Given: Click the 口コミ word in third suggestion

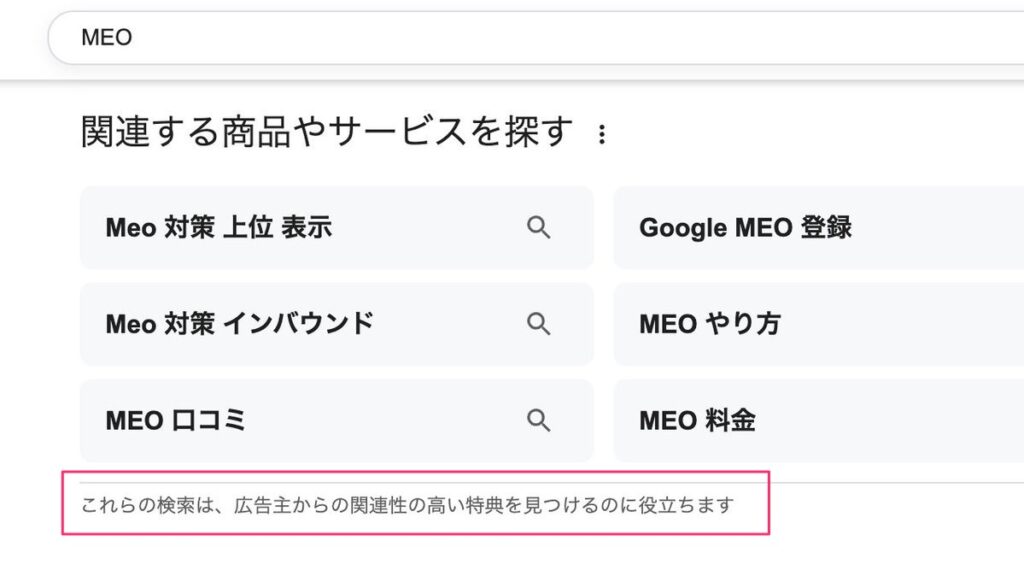Looking at the screenshot, I should tap(215, 420).
